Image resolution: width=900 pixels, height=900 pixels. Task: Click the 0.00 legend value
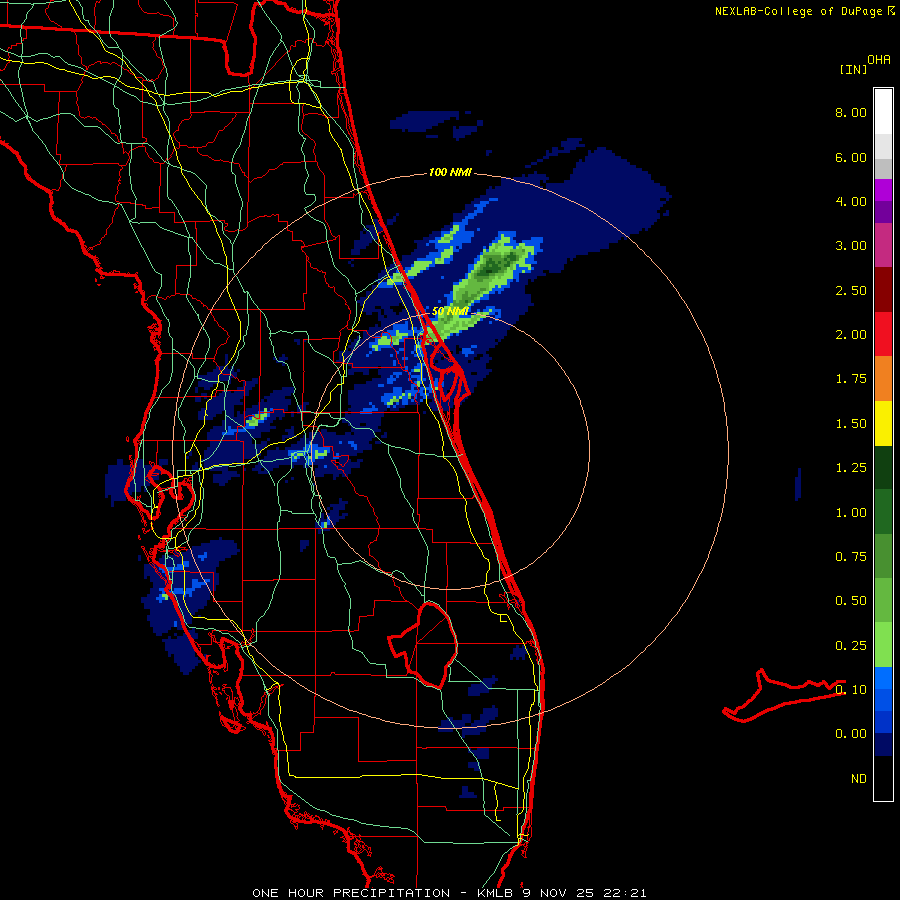tap(851, 734)
